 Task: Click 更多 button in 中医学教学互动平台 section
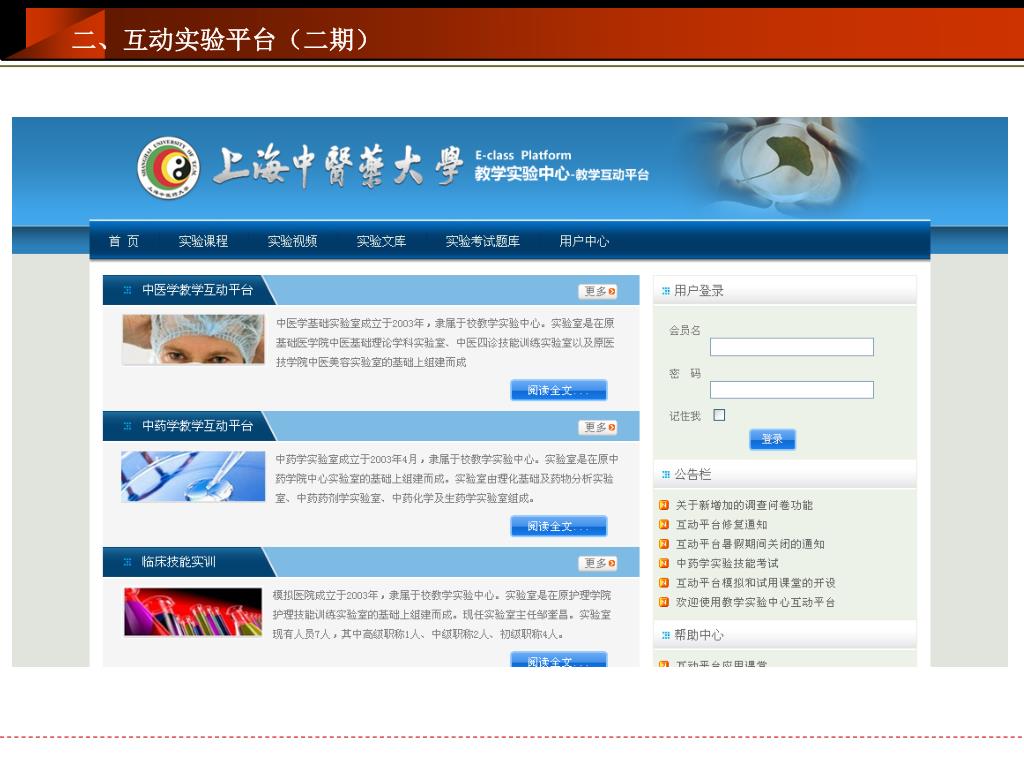598,291
